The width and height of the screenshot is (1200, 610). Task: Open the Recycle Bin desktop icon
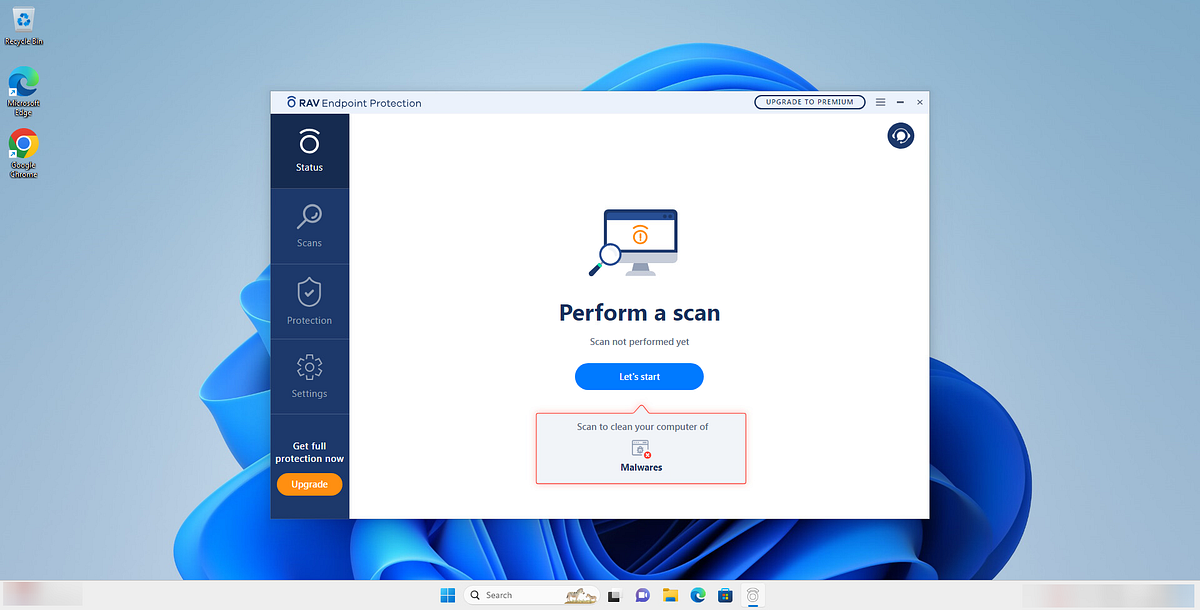(24, 26)
